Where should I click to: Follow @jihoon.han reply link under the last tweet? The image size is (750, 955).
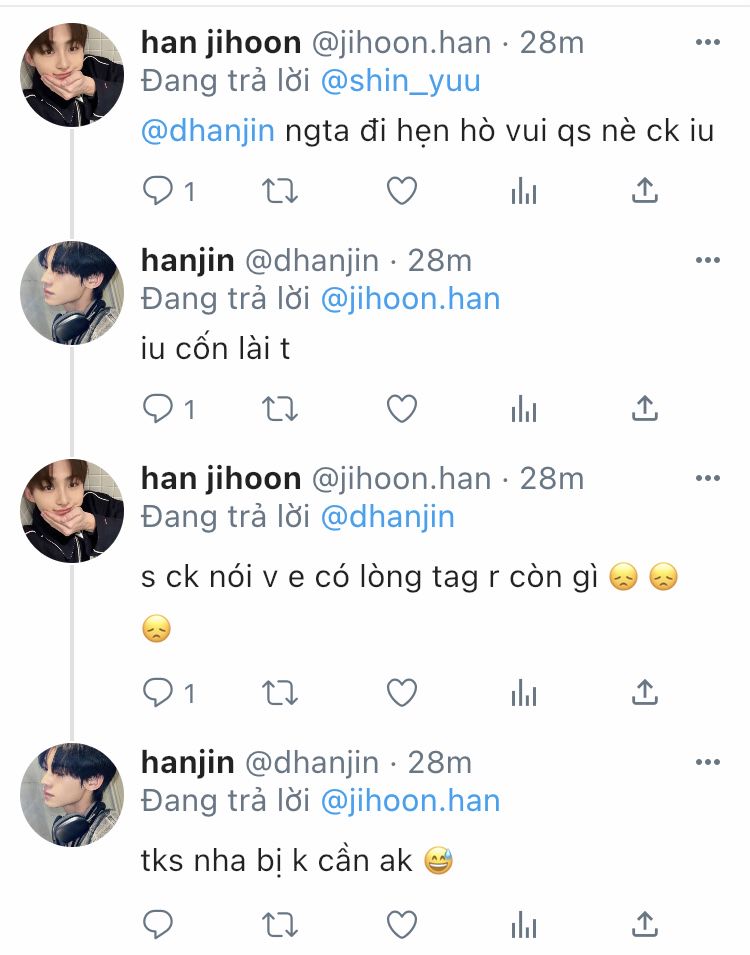[410, 801]
